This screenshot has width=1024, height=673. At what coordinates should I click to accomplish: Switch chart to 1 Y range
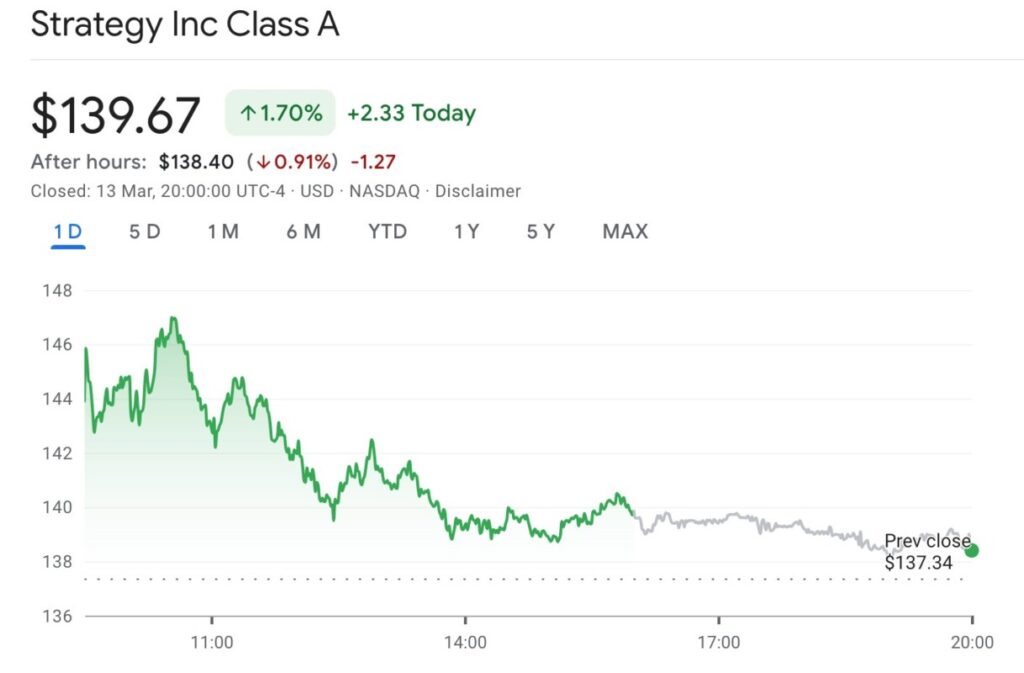[466, 232]
